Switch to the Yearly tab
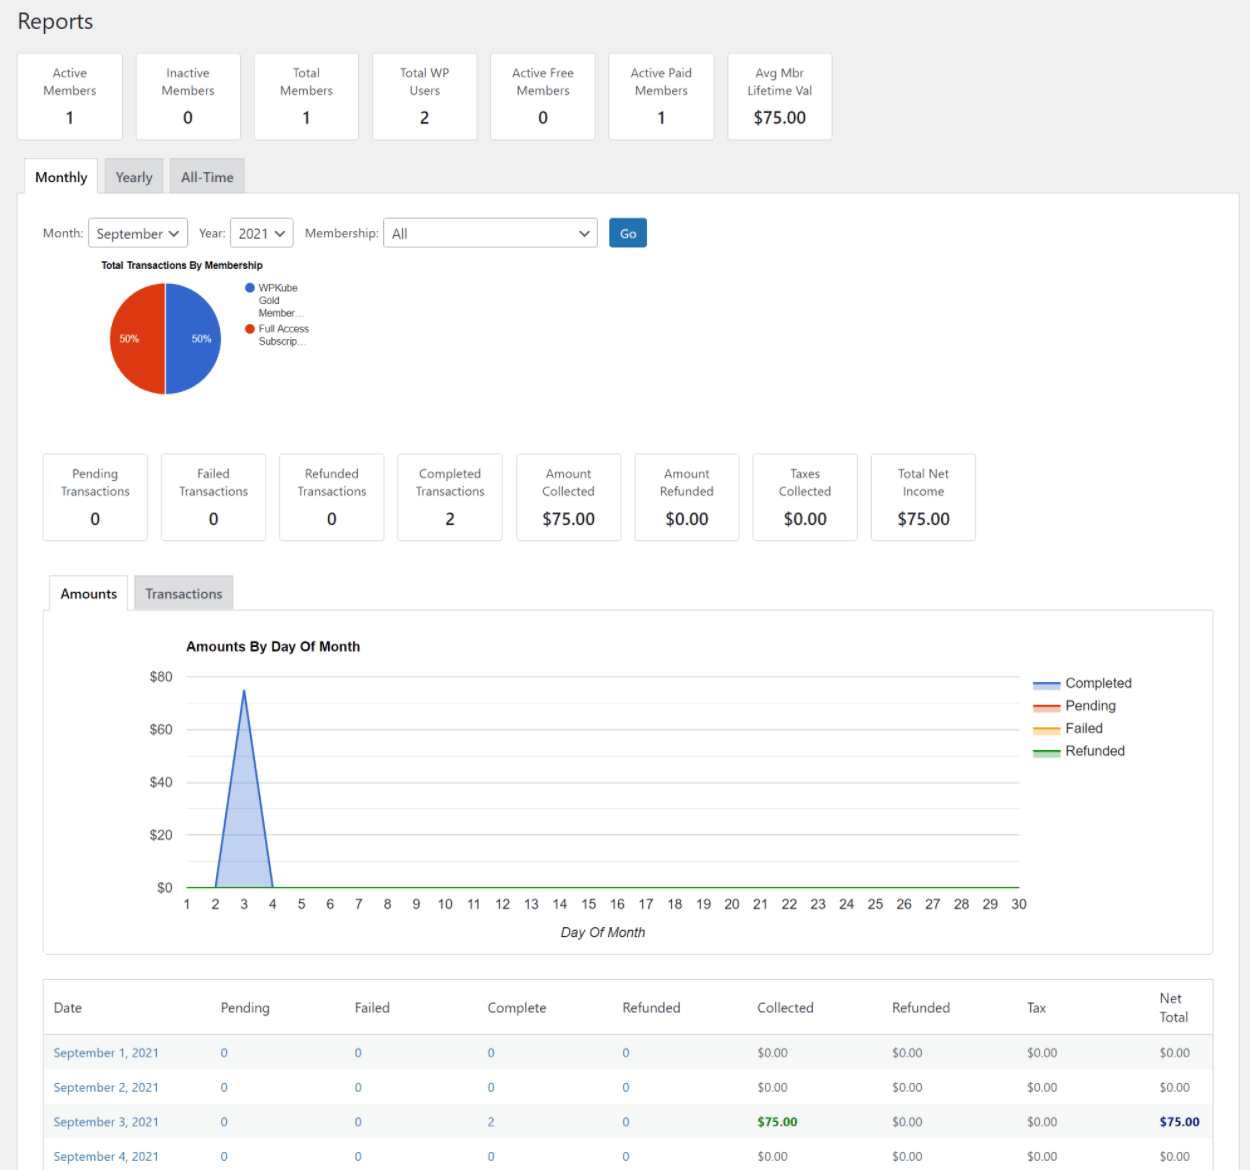This screenshot has height=1170, width=1250. click(x=133, y=176)
